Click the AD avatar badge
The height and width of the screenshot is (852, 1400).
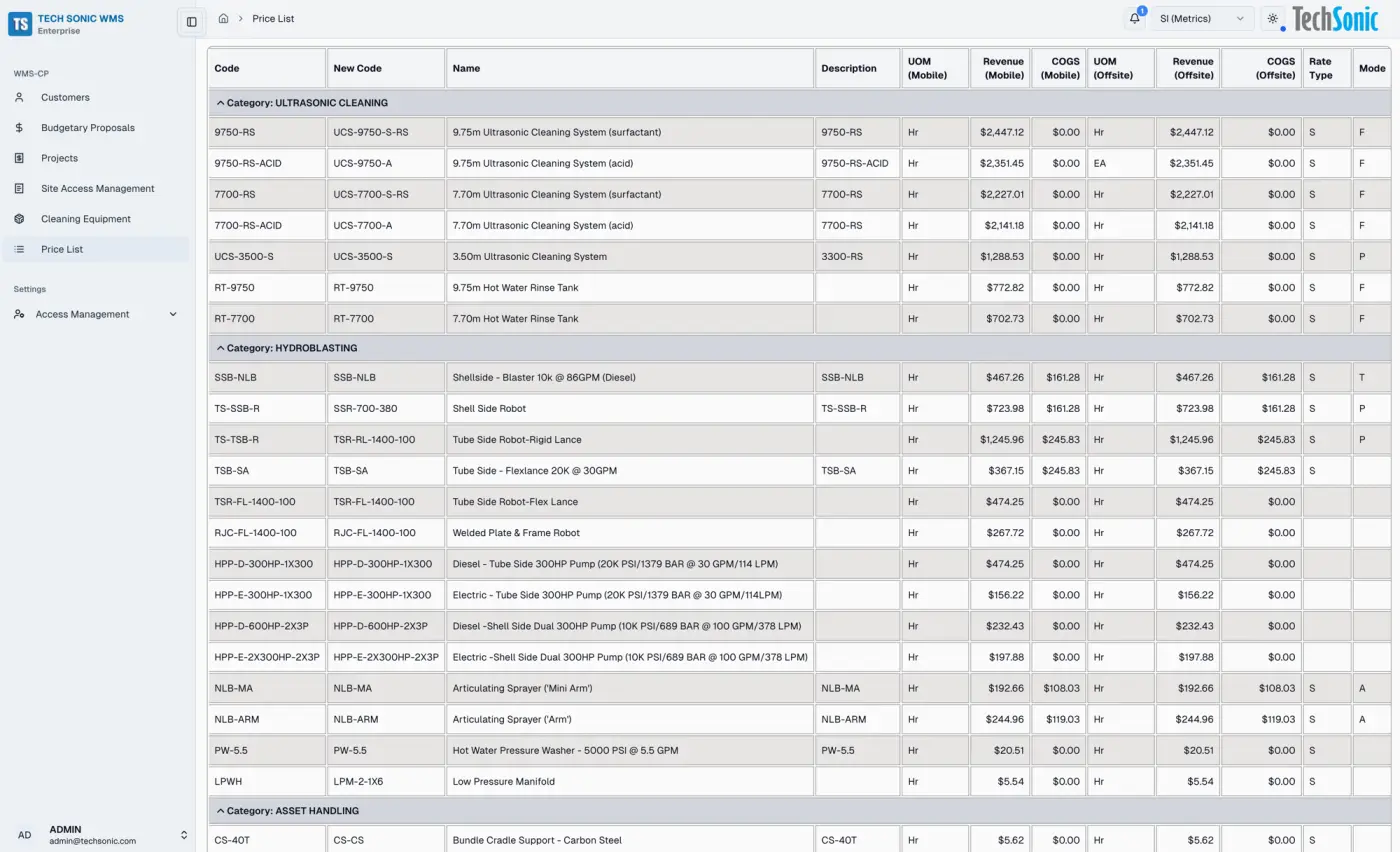tap(25, 835)
